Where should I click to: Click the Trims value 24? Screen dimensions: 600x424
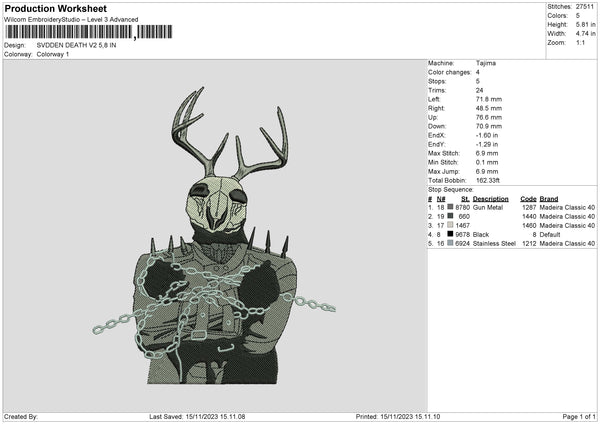point(479,90)
